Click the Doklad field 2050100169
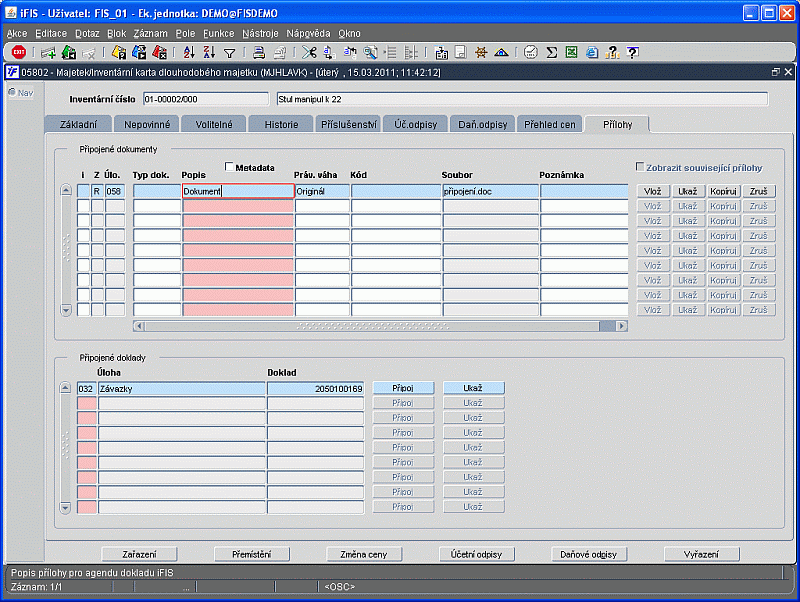Image resolution: width=800 pixels, height=602 pixels. tap(315, 389)
